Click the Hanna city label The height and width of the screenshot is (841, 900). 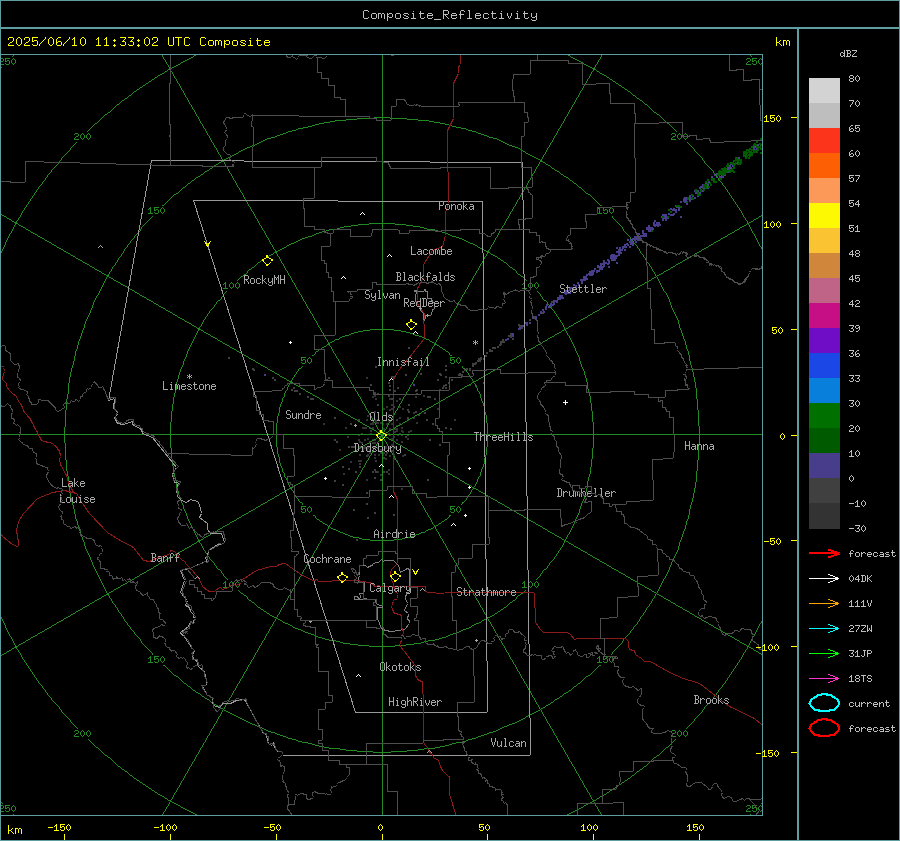pyautogui.click(x=699, y=446)
